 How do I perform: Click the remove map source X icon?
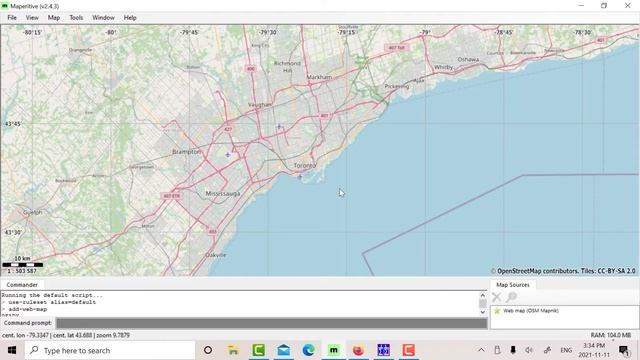tap(497, 297)
